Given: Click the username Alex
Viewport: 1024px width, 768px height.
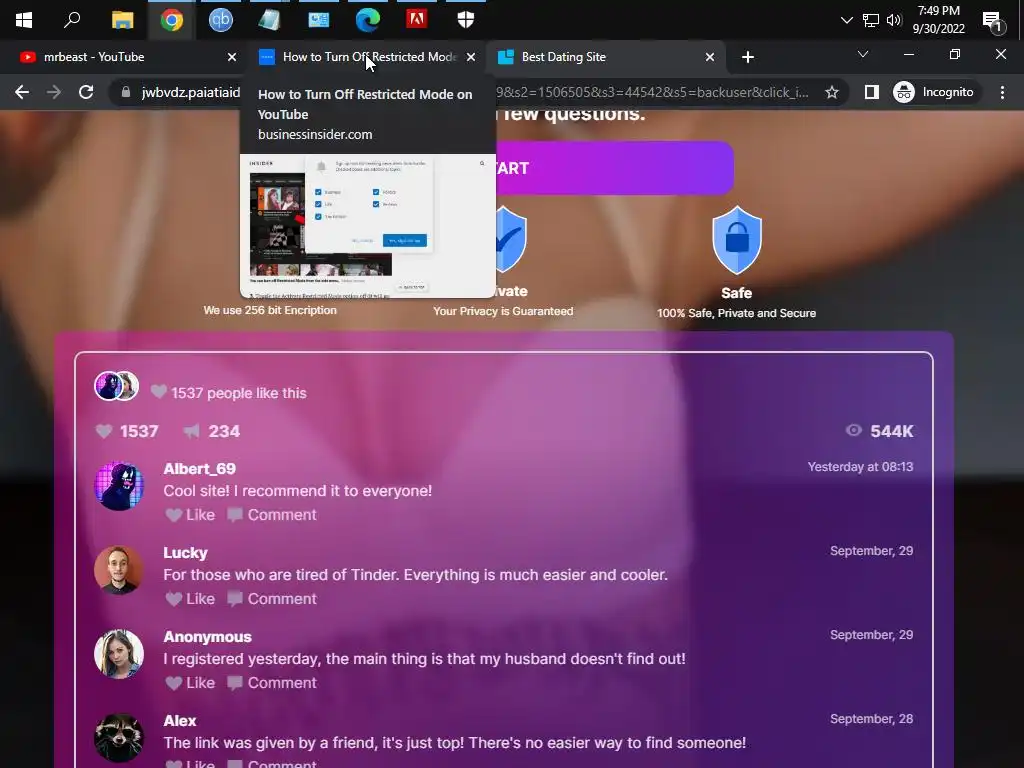Looking at the screenshot, I should [180, 720].
